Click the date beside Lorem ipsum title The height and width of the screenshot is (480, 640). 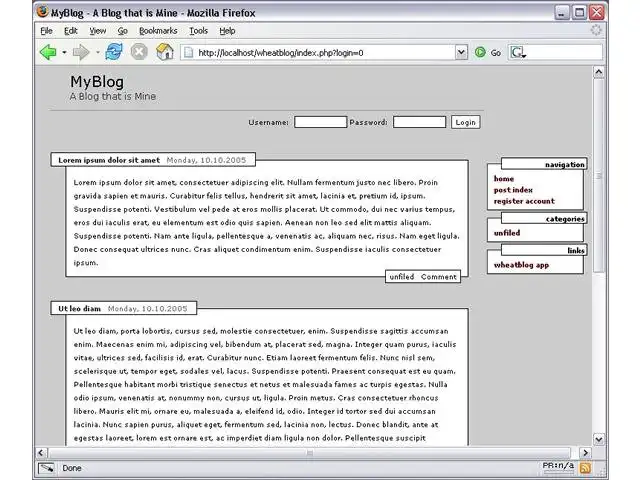click(x=206, y=160)
